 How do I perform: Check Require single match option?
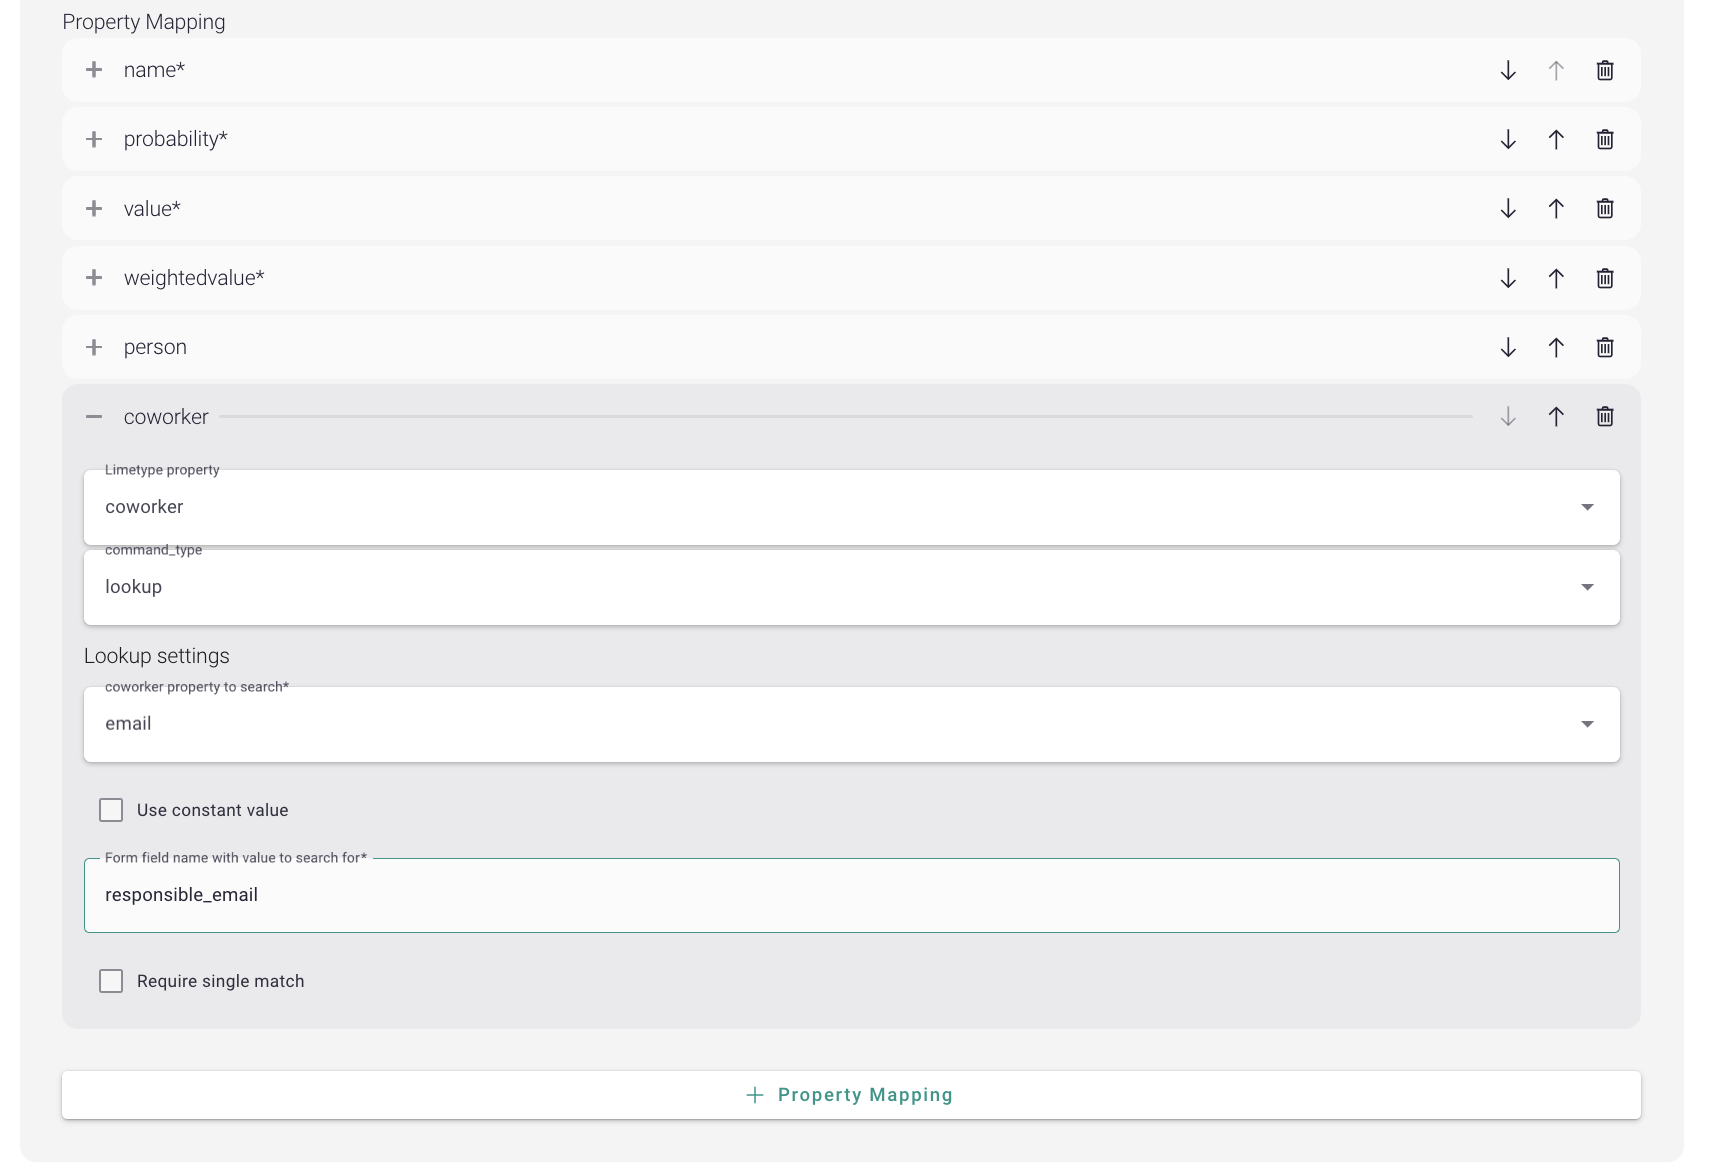tap(111, 981)
